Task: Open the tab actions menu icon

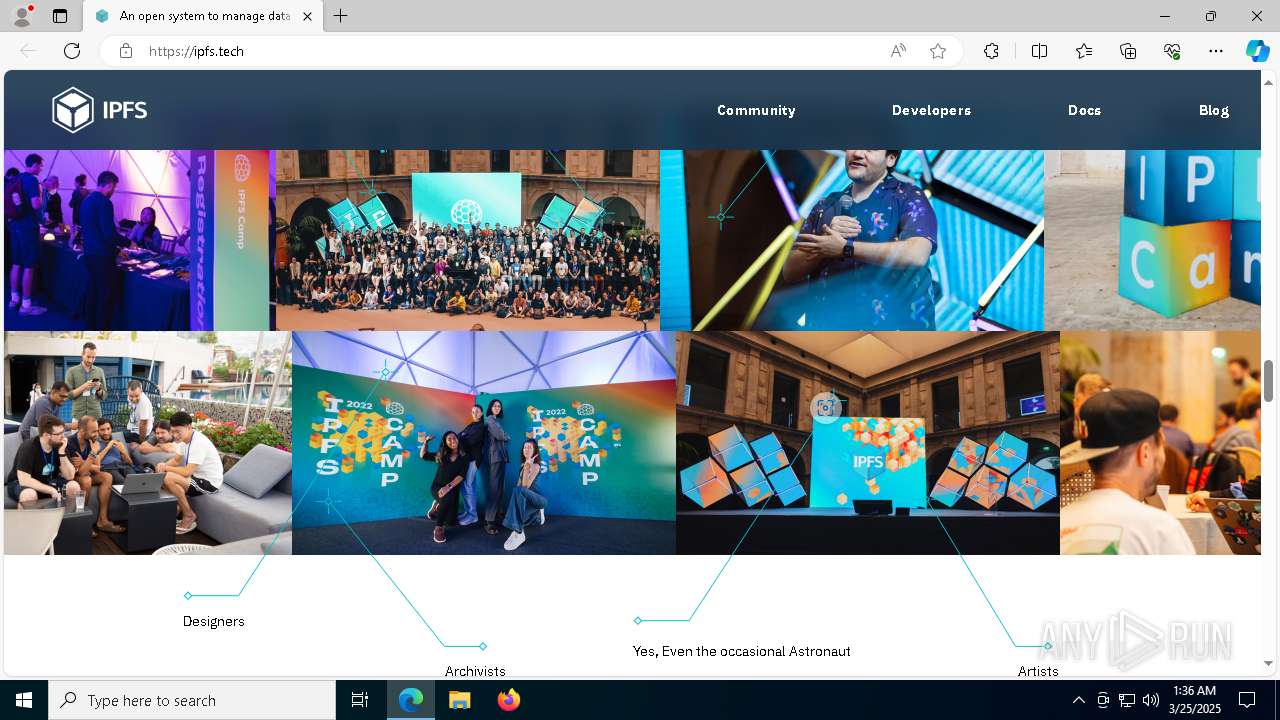Action: click(60, 16)
